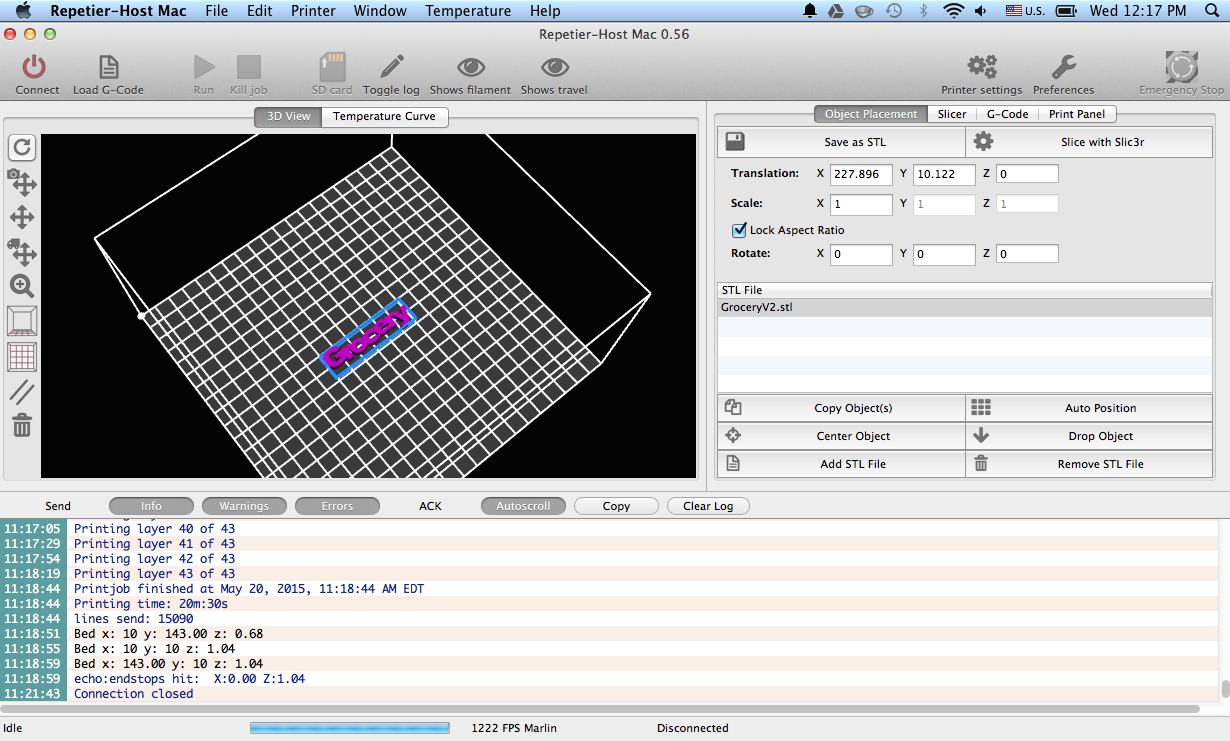Select the Object Placement tab
Screen dimensions: 1230x741
(x=870, y=114)
